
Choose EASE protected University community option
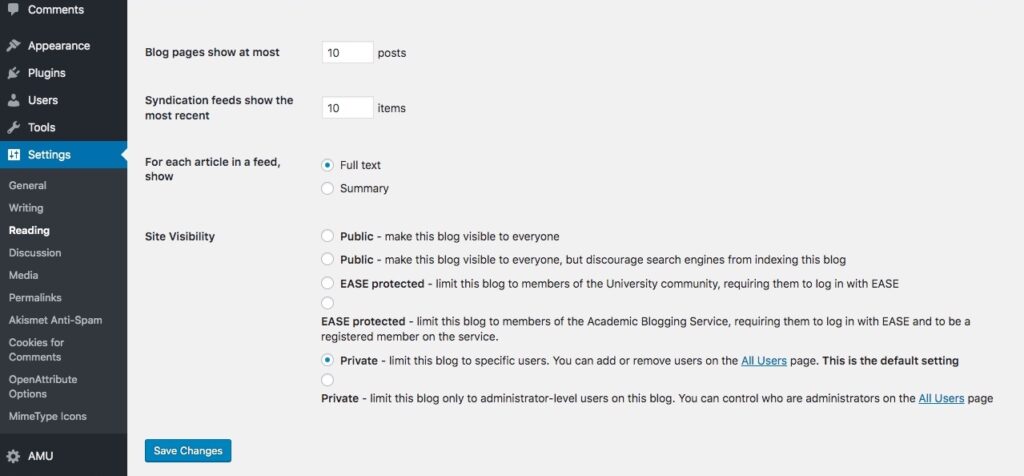[x=327, y=283]
